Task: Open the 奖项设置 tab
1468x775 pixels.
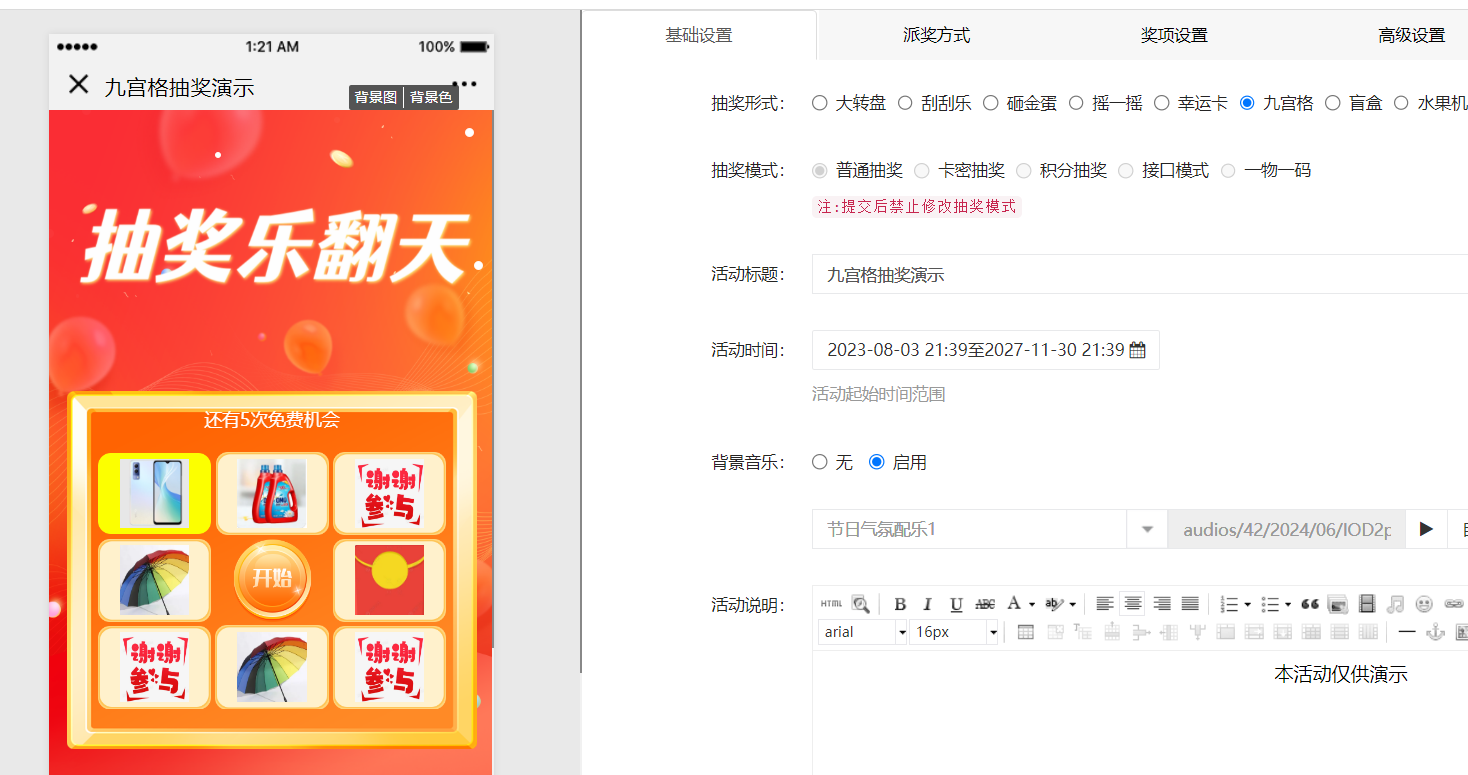Action: (1174, 36)
